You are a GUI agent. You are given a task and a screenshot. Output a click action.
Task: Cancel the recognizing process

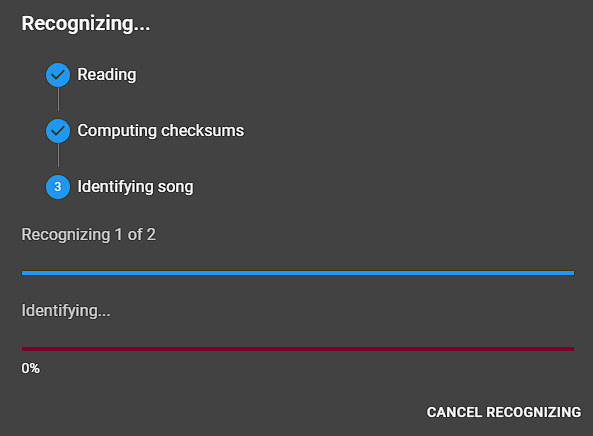pos(504,412)
